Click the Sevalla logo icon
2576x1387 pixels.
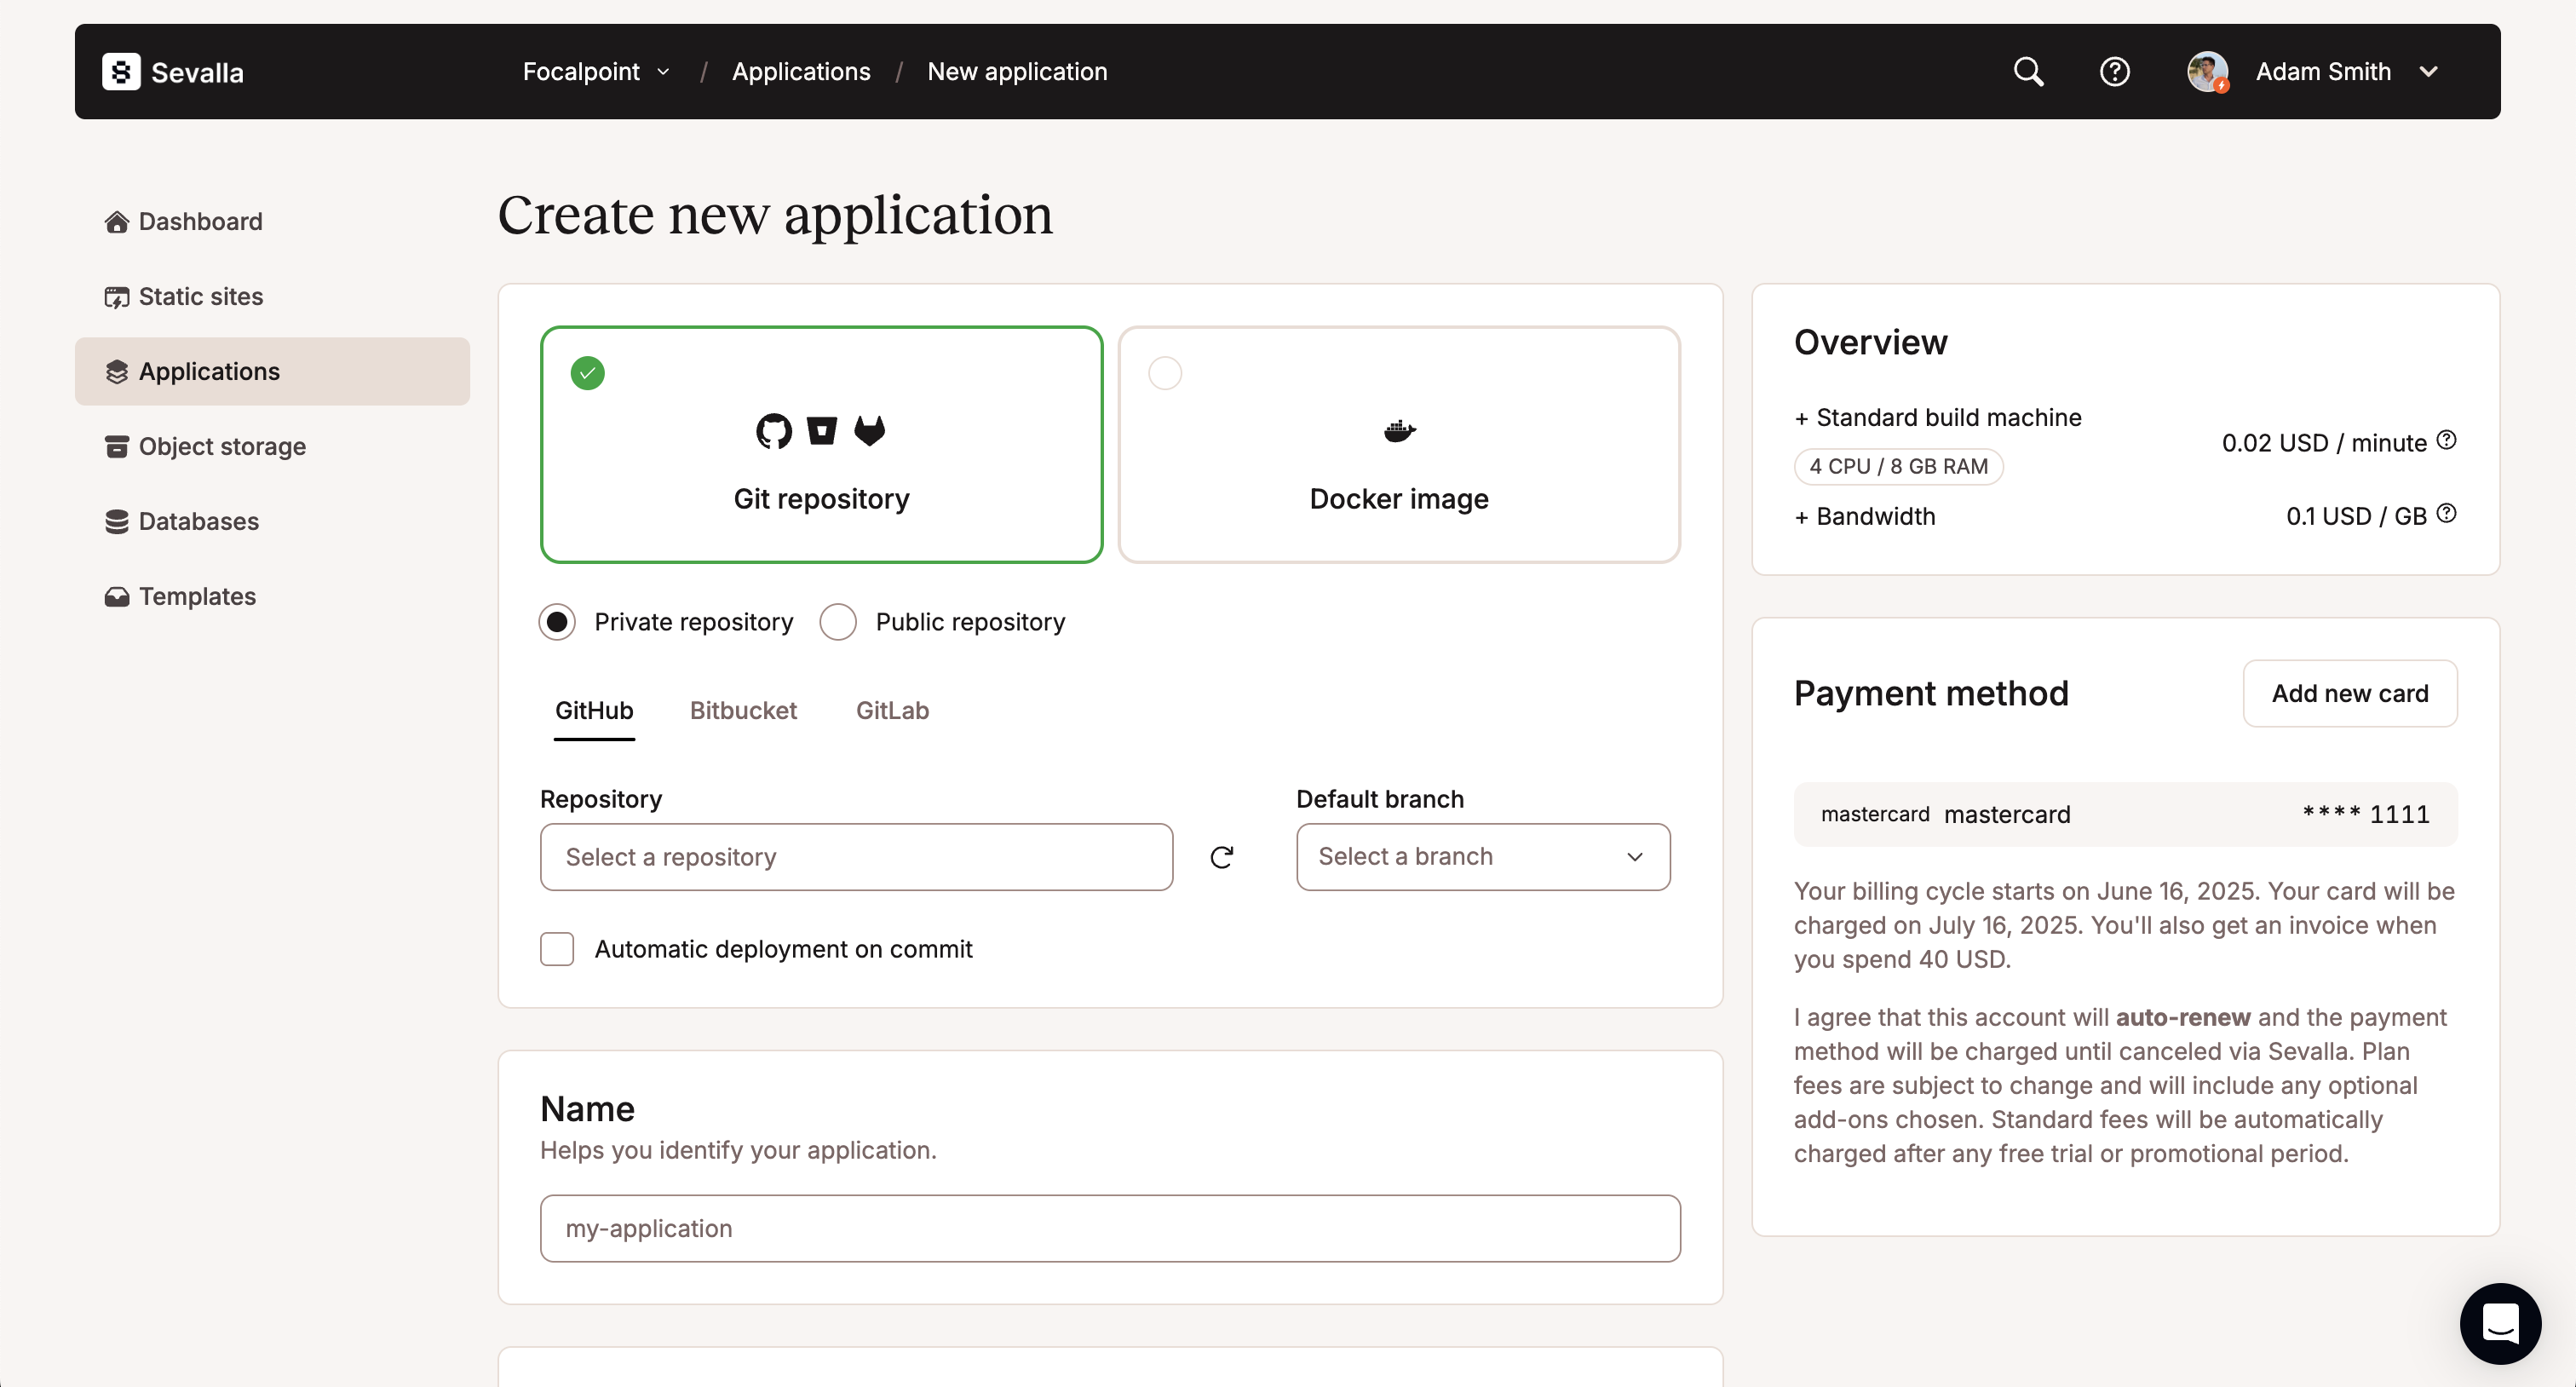click(x=121, y=72)
